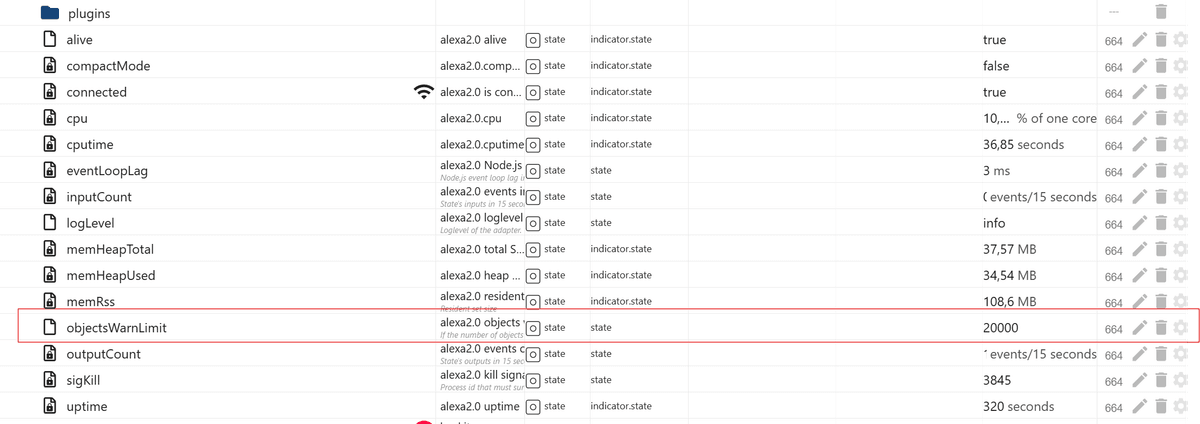Toggle the alive state value true
Image resolution: width=1200 pixels, height=424 pixels.
[x=994, y=40]
